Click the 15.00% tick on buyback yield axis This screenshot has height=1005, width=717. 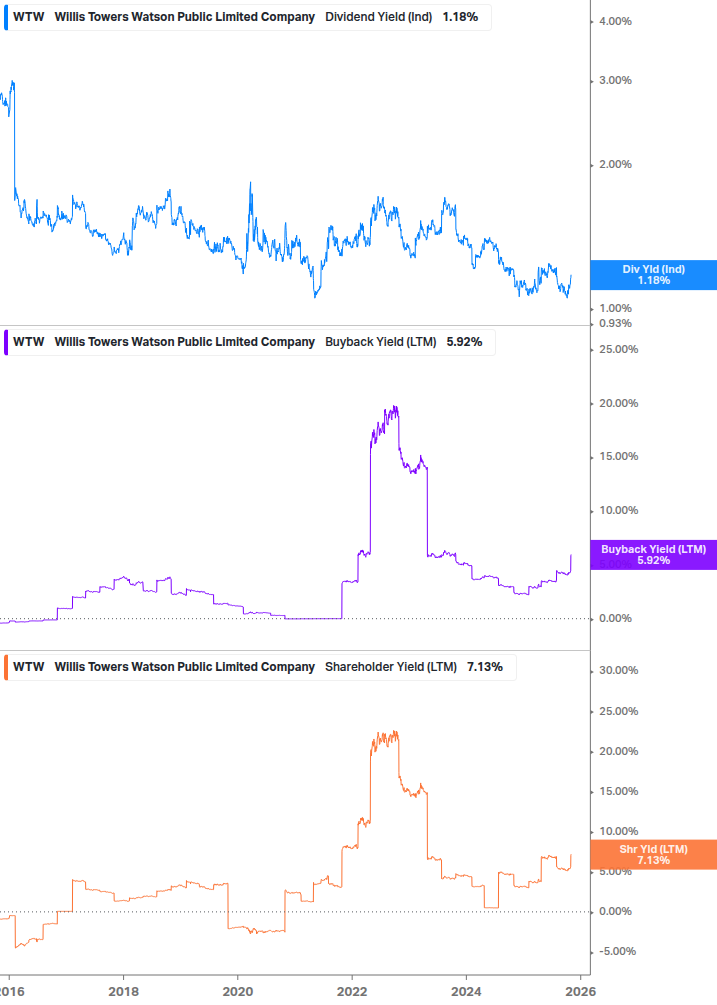618,456
